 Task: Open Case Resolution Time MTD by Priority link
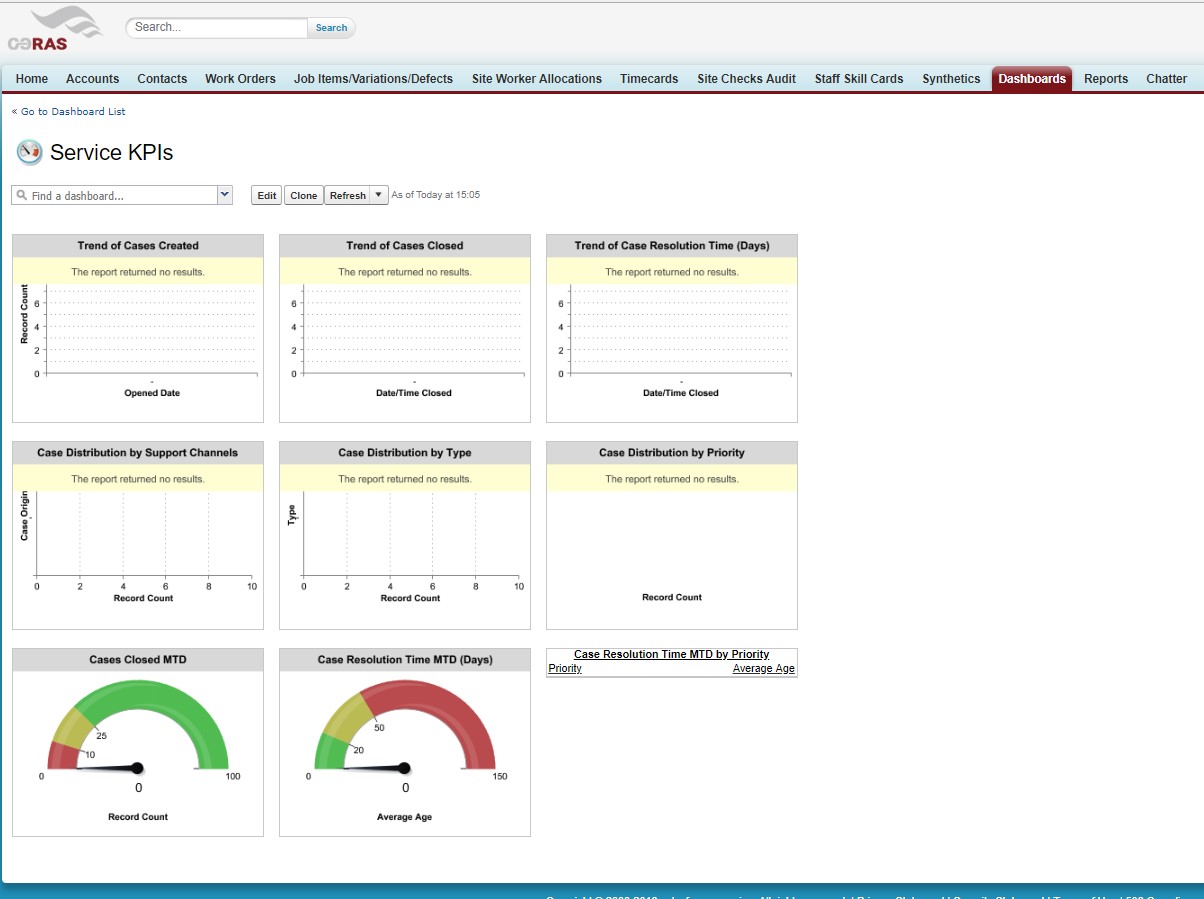coord(672,654)
